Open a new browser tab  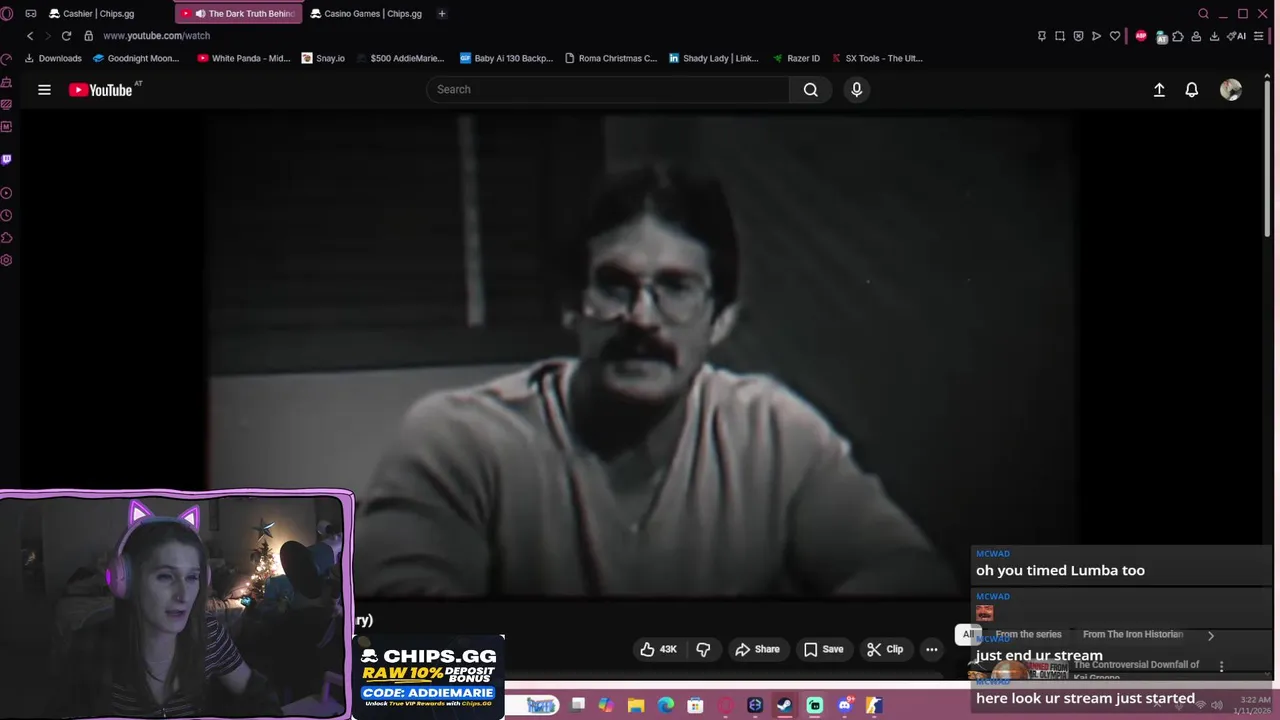pos(441,14)
